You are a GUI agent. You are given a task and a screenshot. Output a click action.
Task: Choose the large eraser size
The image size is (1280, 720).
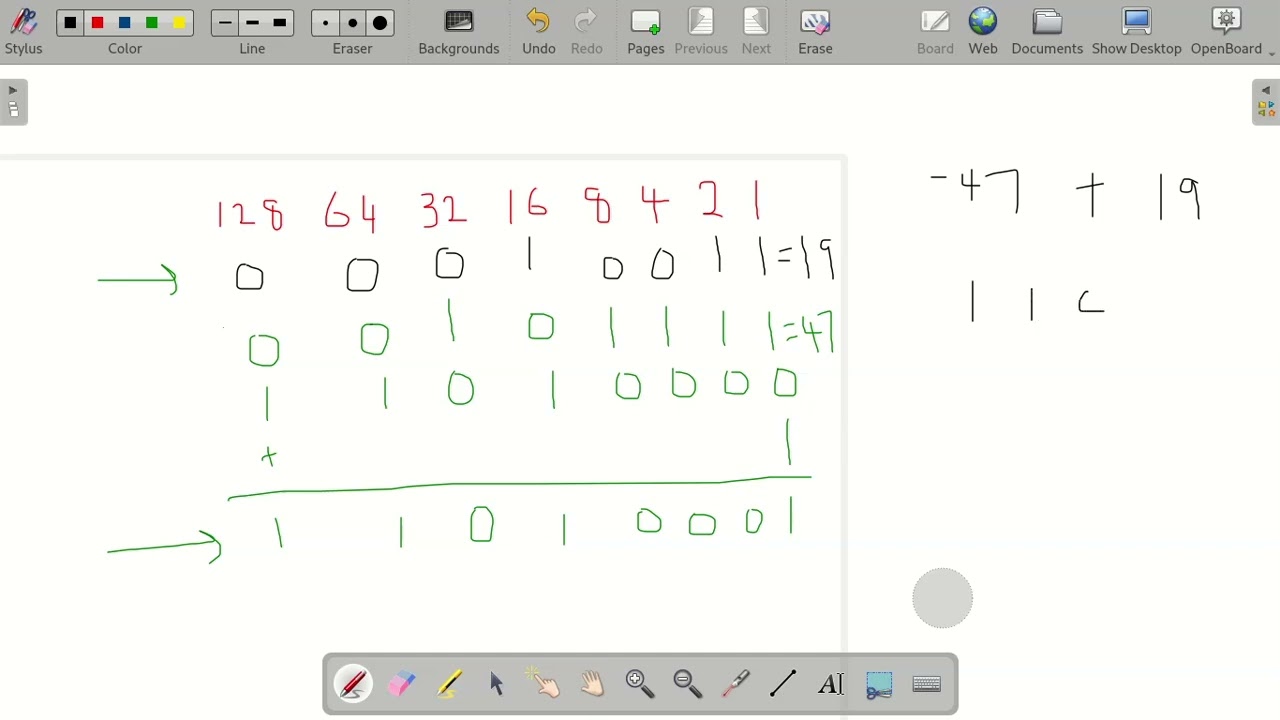380,23
